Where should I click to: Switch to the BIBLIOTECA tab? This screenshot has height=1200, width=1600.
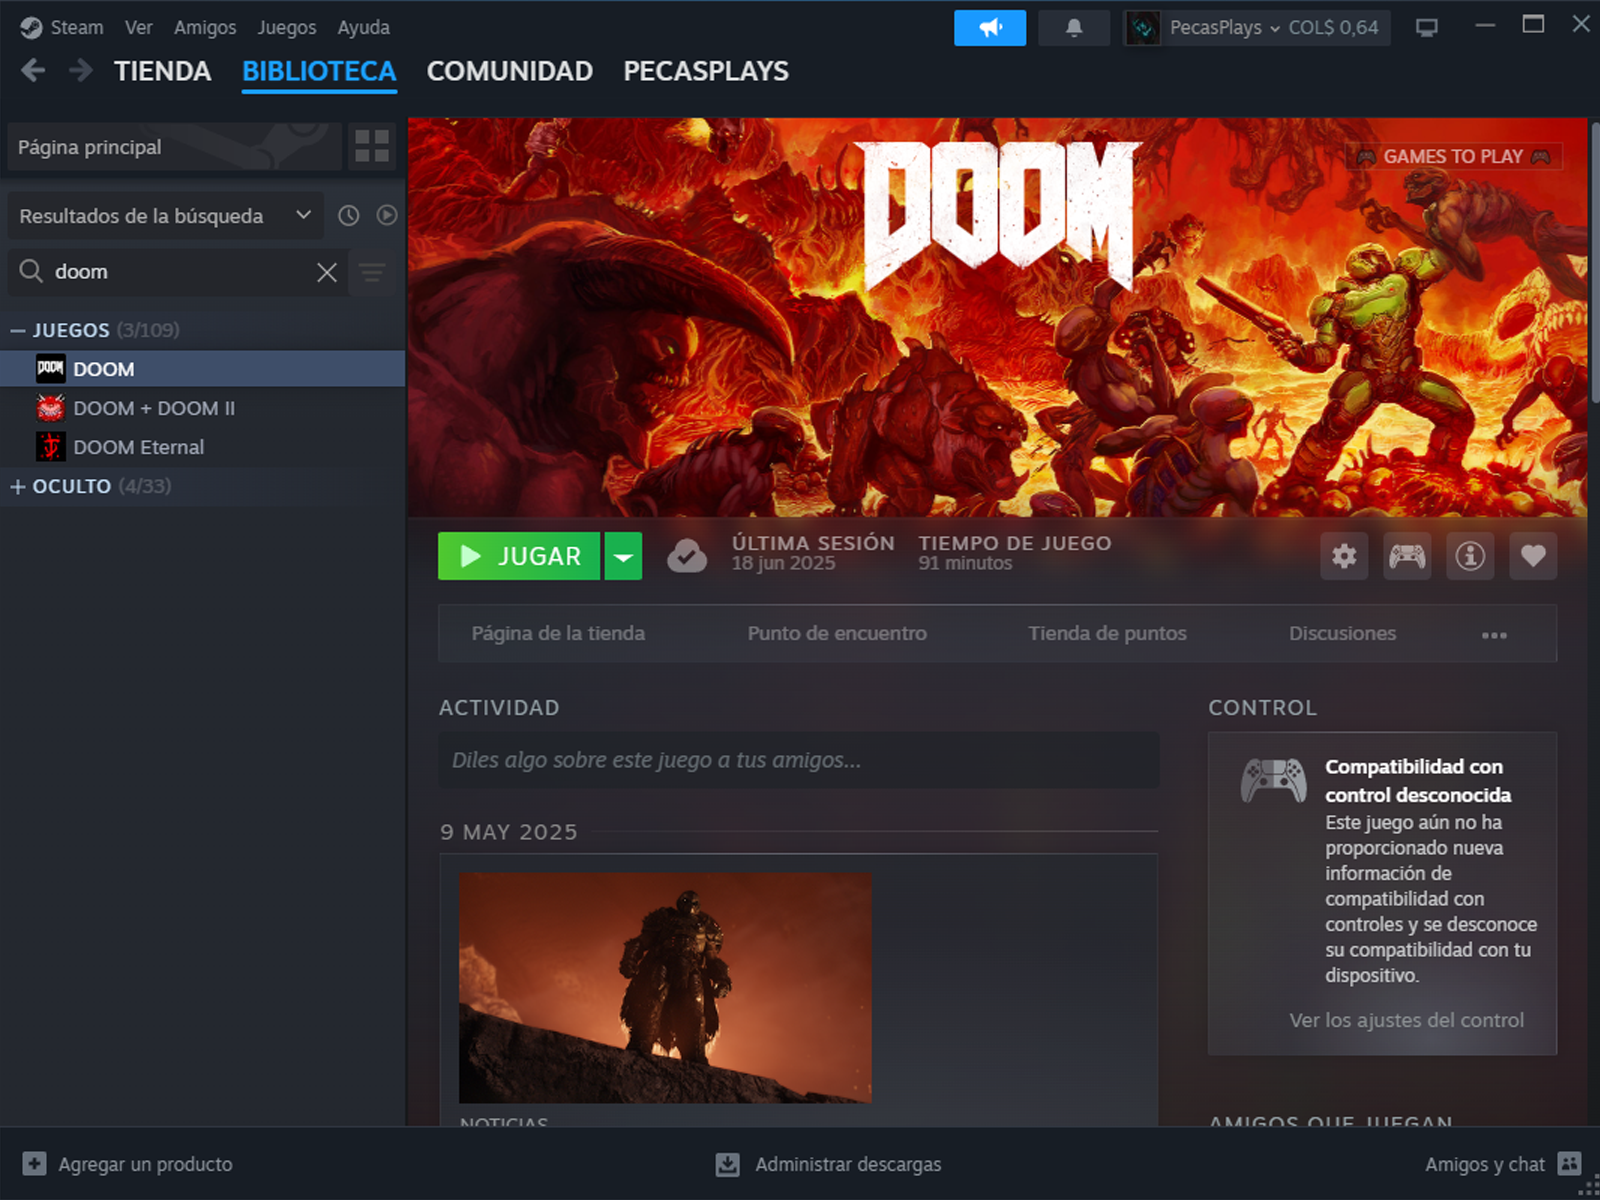pos(319,71)
